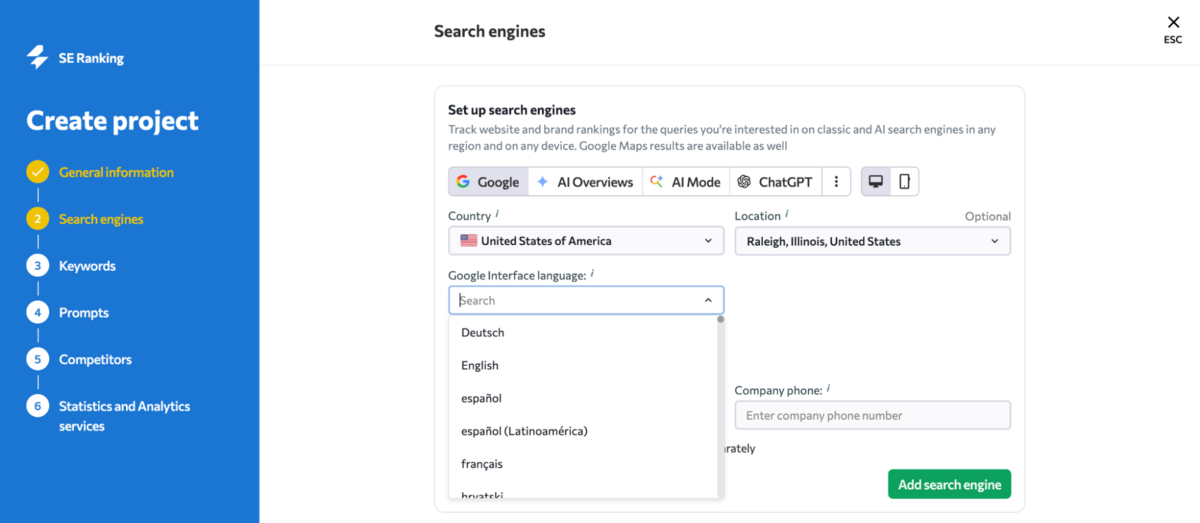
Task: Click the step 3 Keywords circle
Action: click(x=38, y=266)
